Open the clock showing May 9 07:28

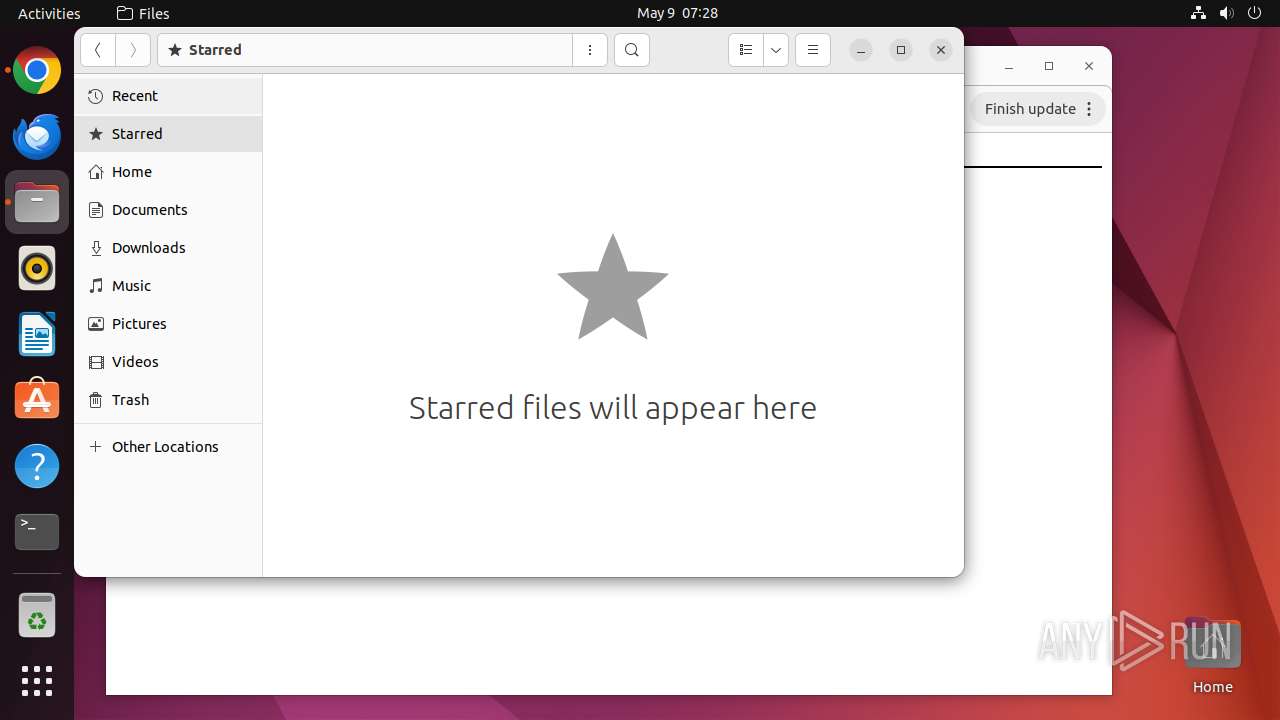[x=677, y=13]
